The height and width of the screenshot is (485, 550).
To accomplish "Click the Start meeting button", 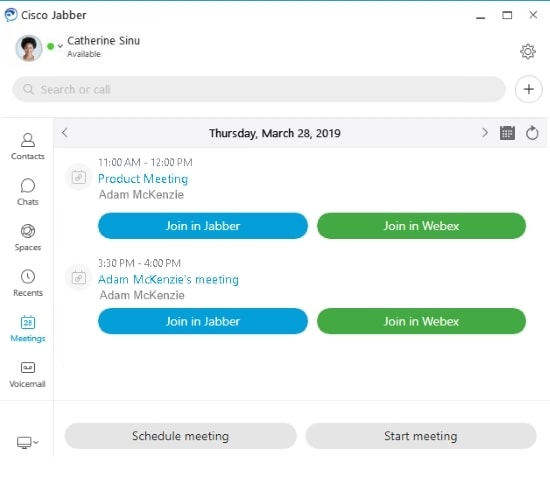I will tap(421, 436).
